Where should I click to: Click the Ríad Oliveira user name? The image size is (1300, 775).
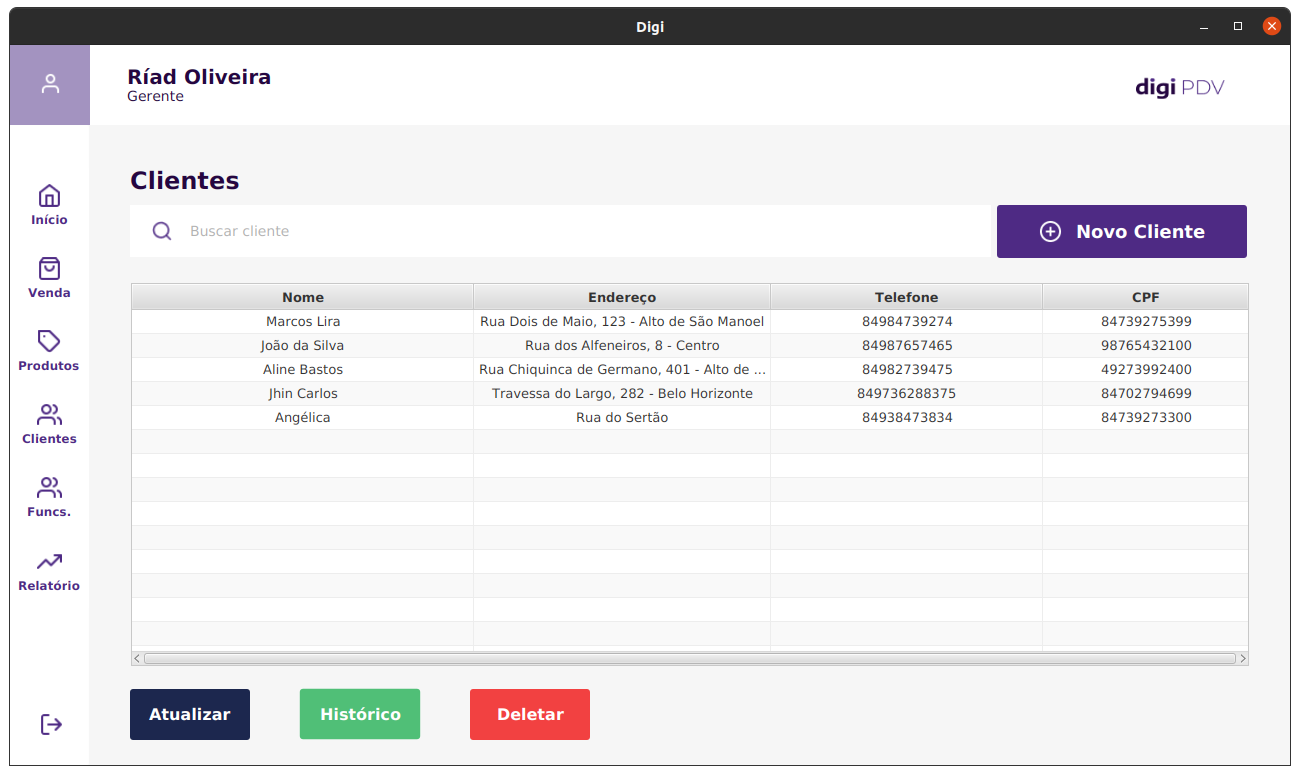coord(199,77)
